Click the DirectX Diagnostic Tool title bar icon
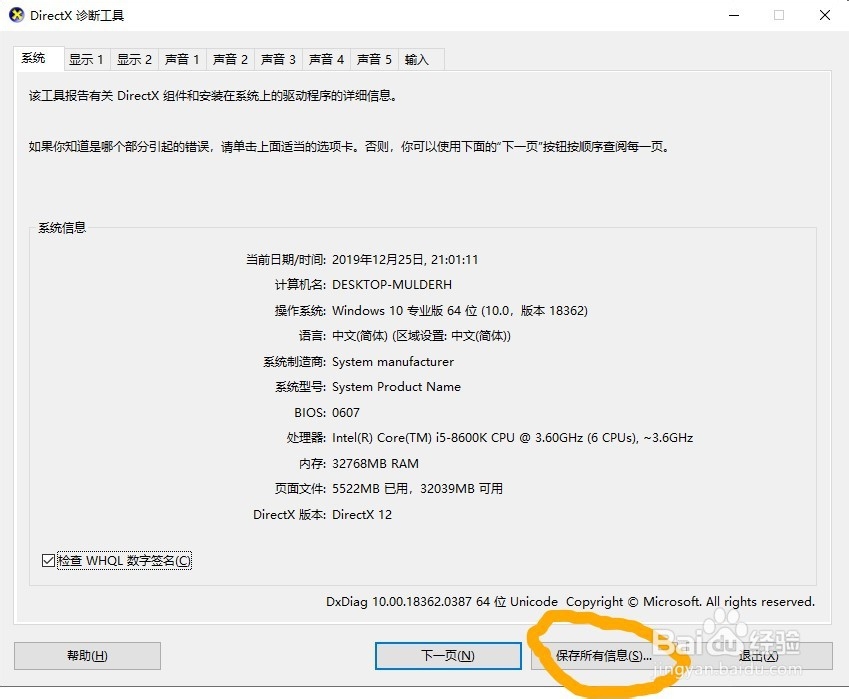Image resolution: width=849 pixels, height=699 pixels. [x=14, y=15]
